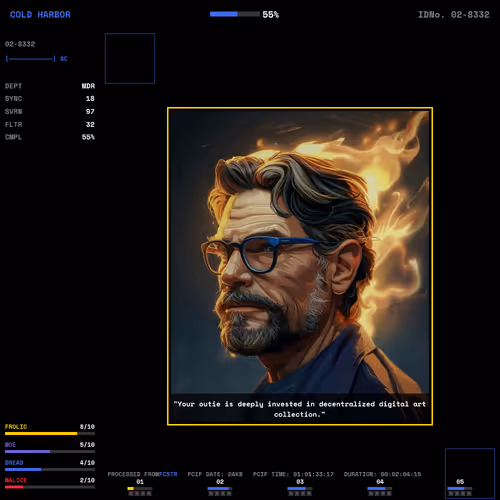Click the COLD HARBOR file title

point(40,15)
